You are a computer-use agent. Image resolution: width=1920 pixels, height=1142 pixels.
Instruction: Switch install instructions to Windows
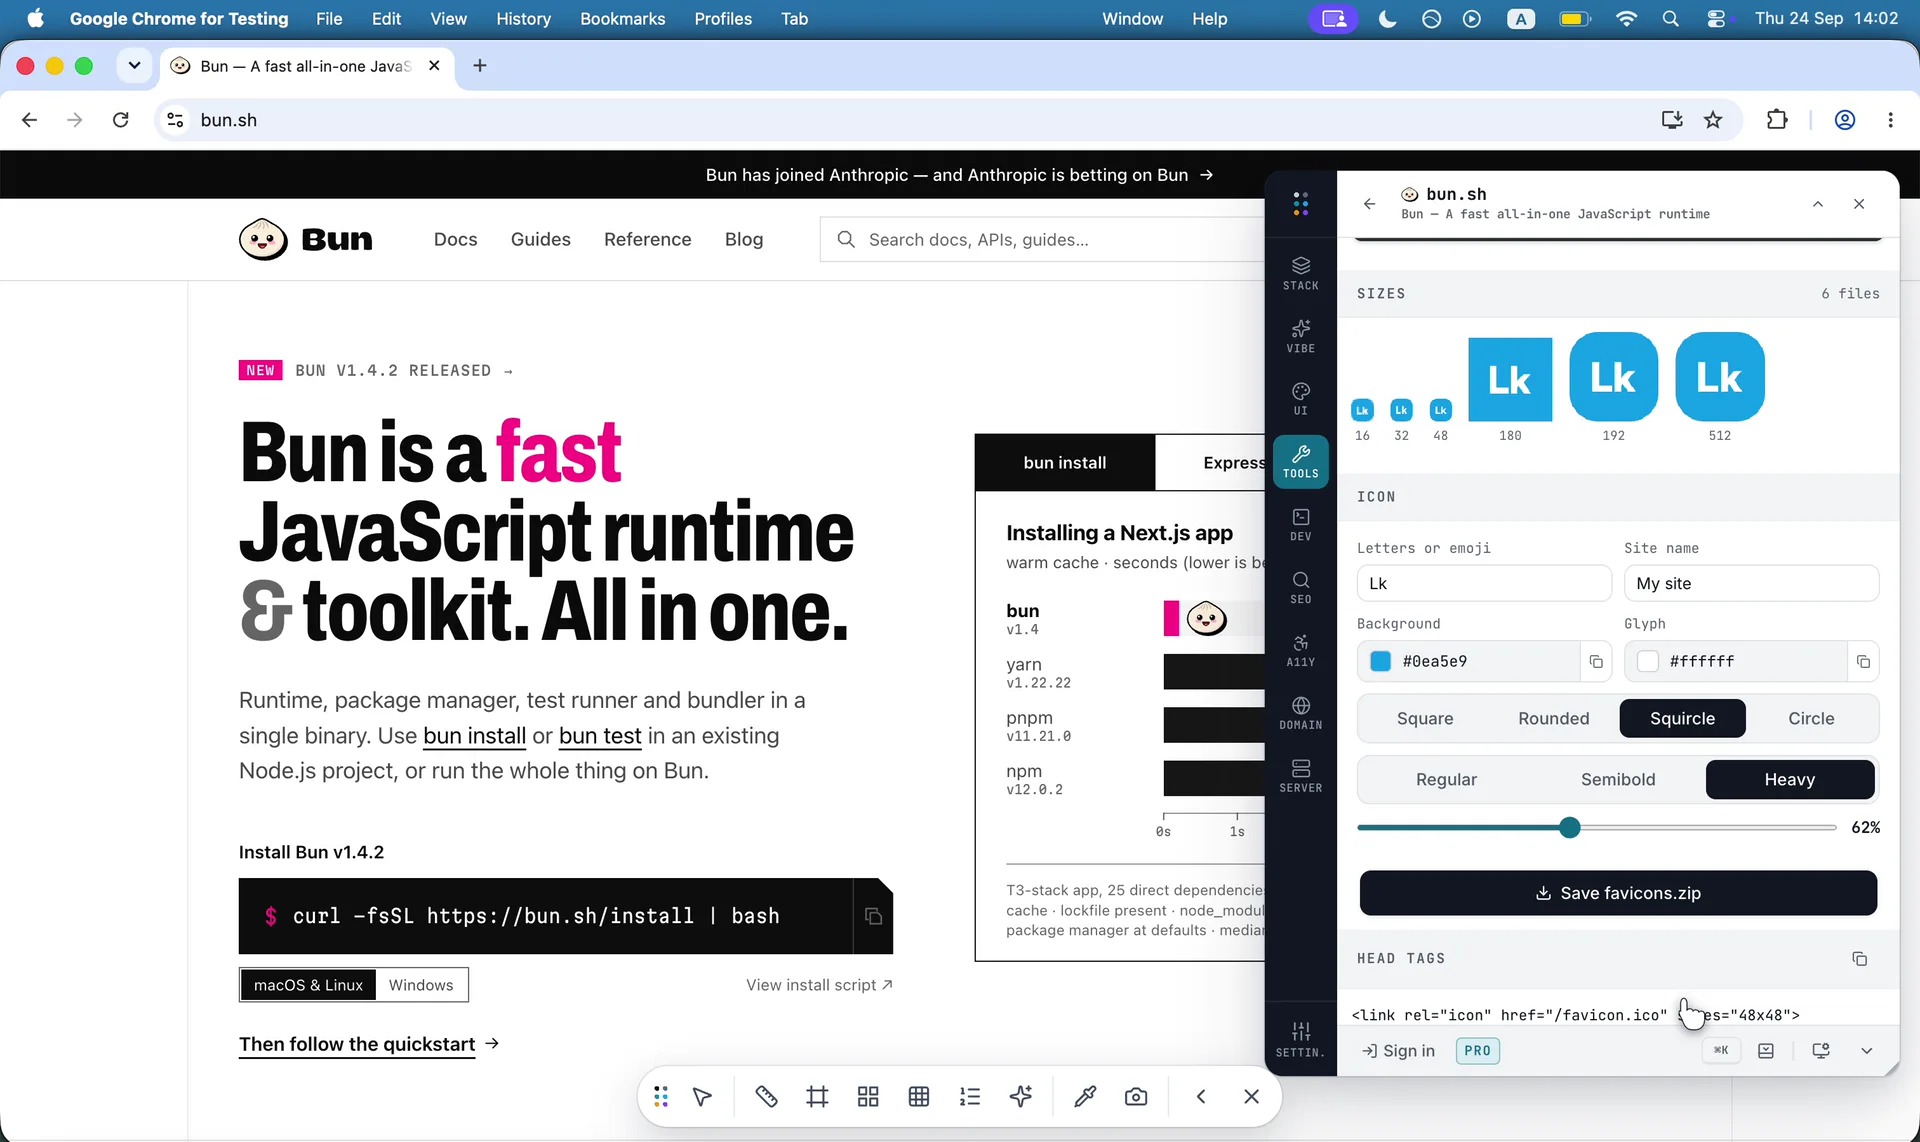421,985
